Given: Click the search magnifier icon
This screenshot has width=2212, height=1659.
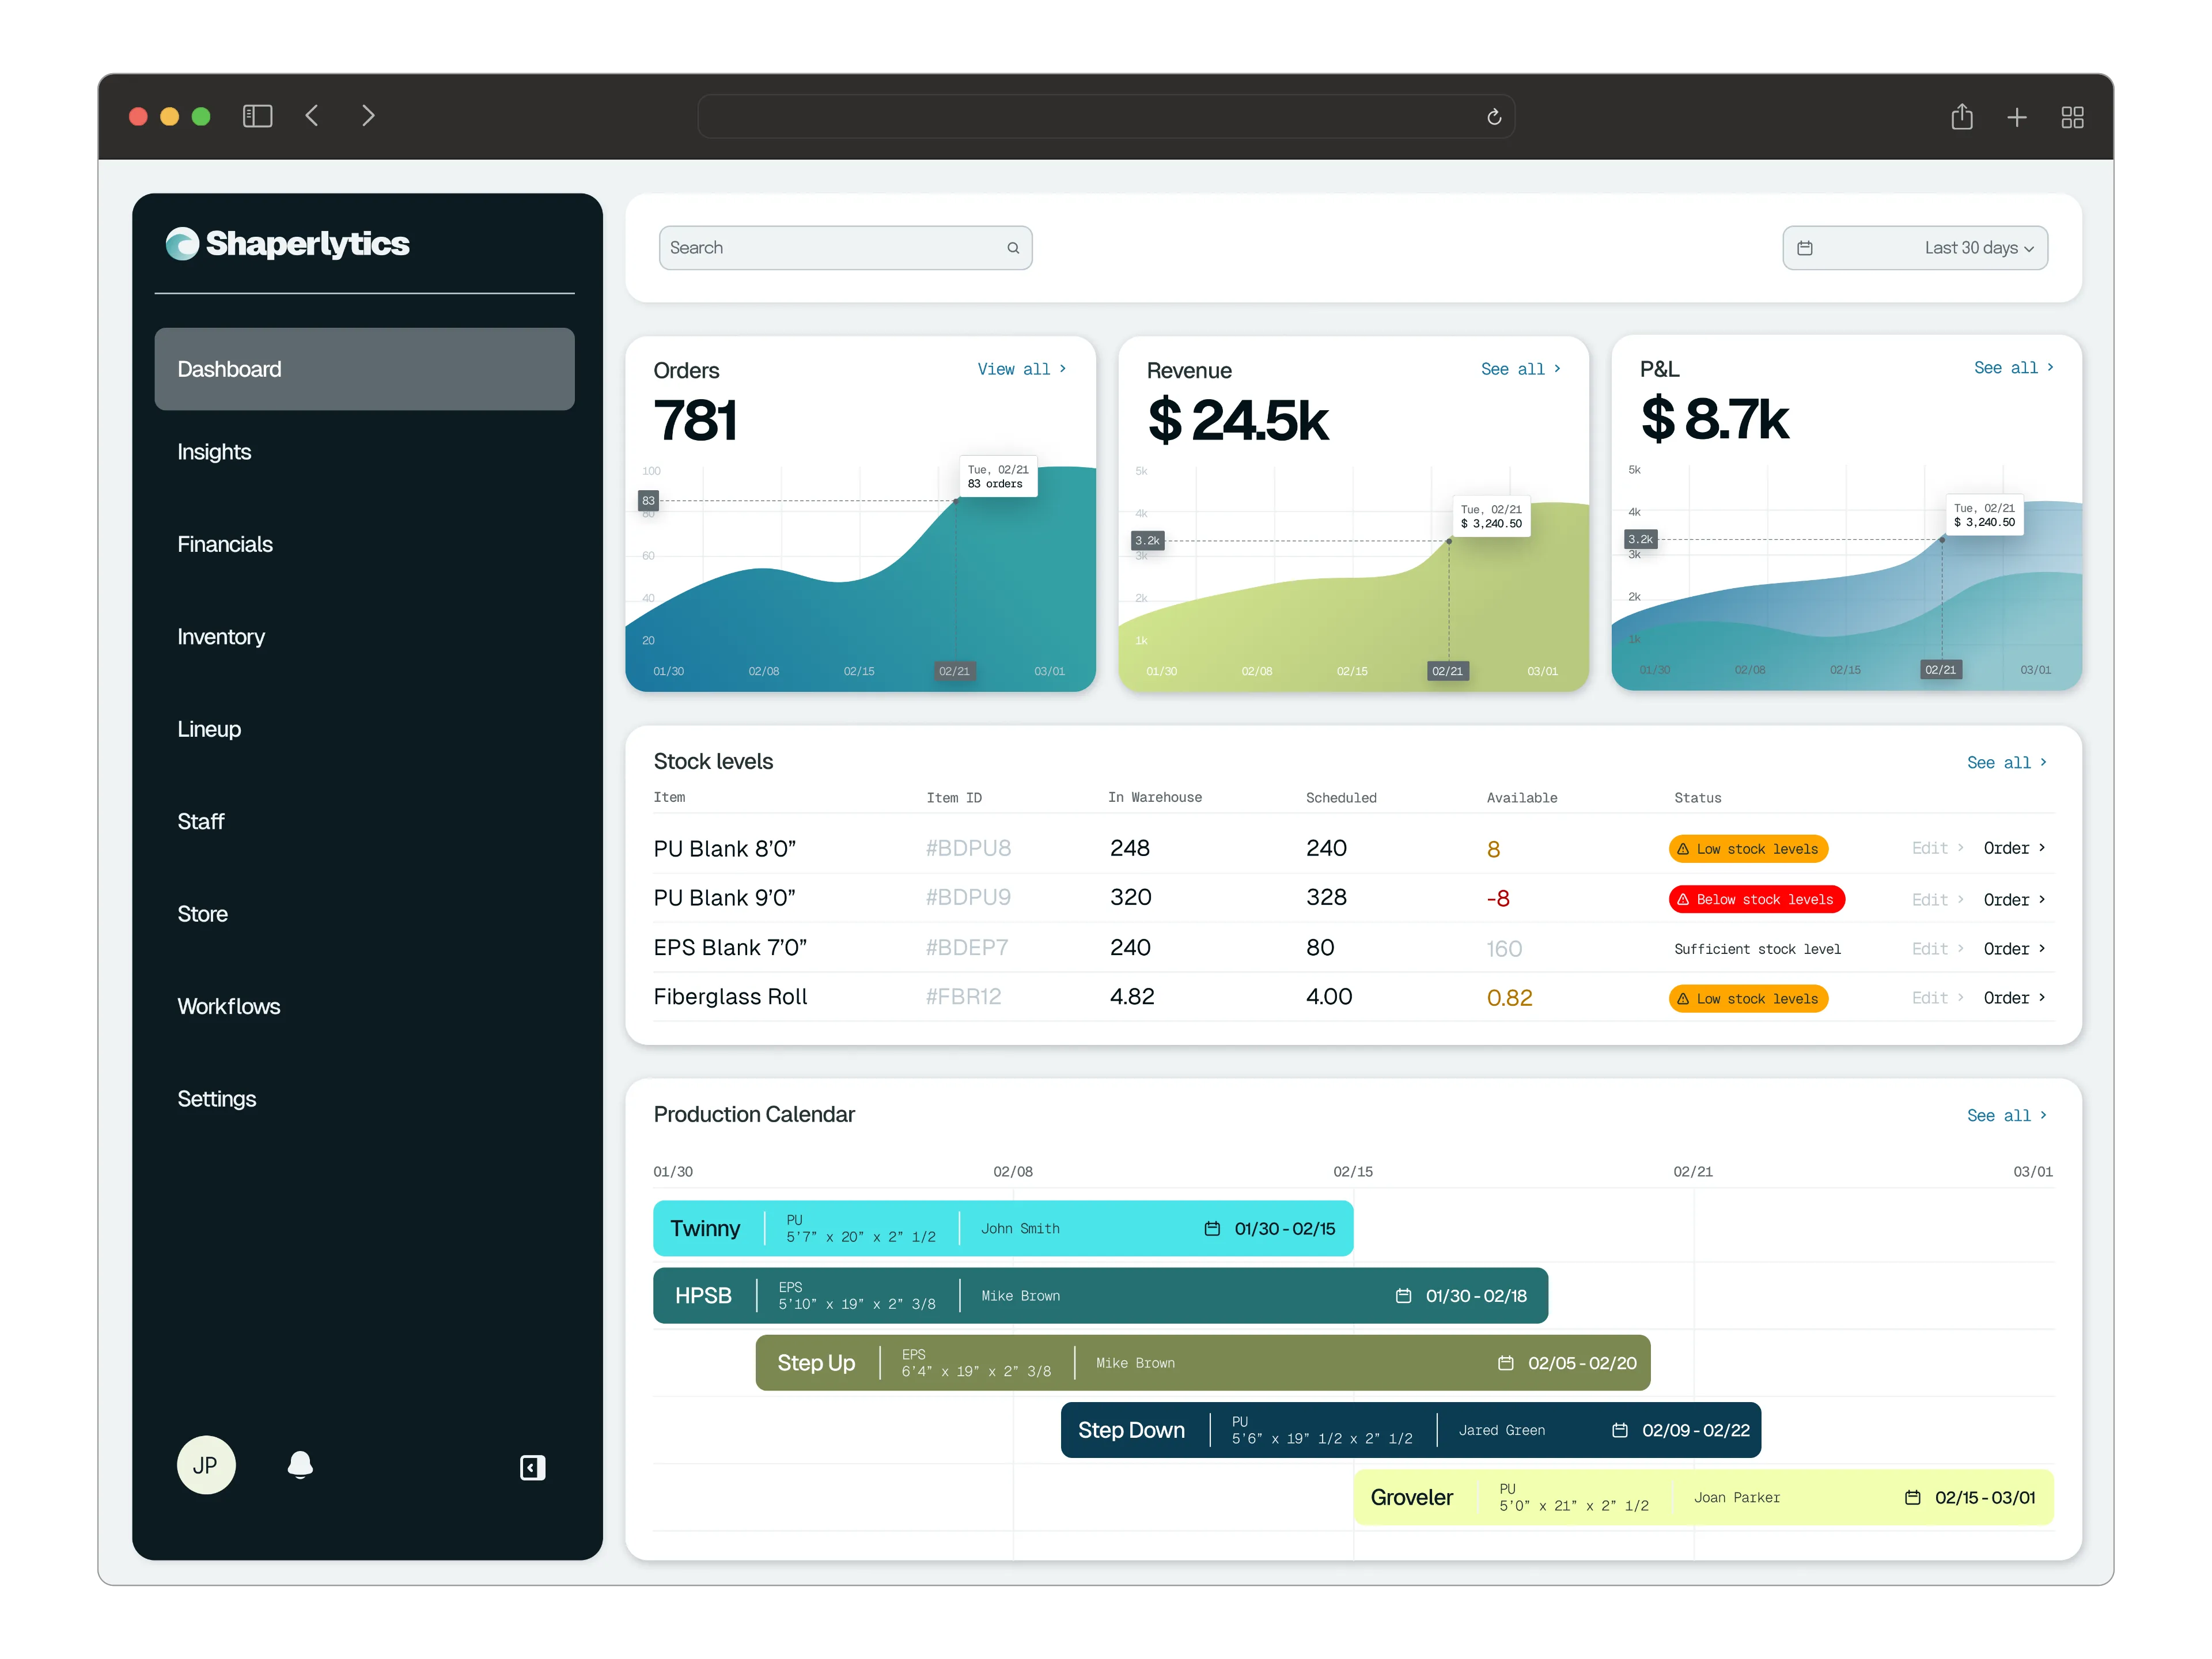Looking at the screenshot, I should click(1013, 248).
